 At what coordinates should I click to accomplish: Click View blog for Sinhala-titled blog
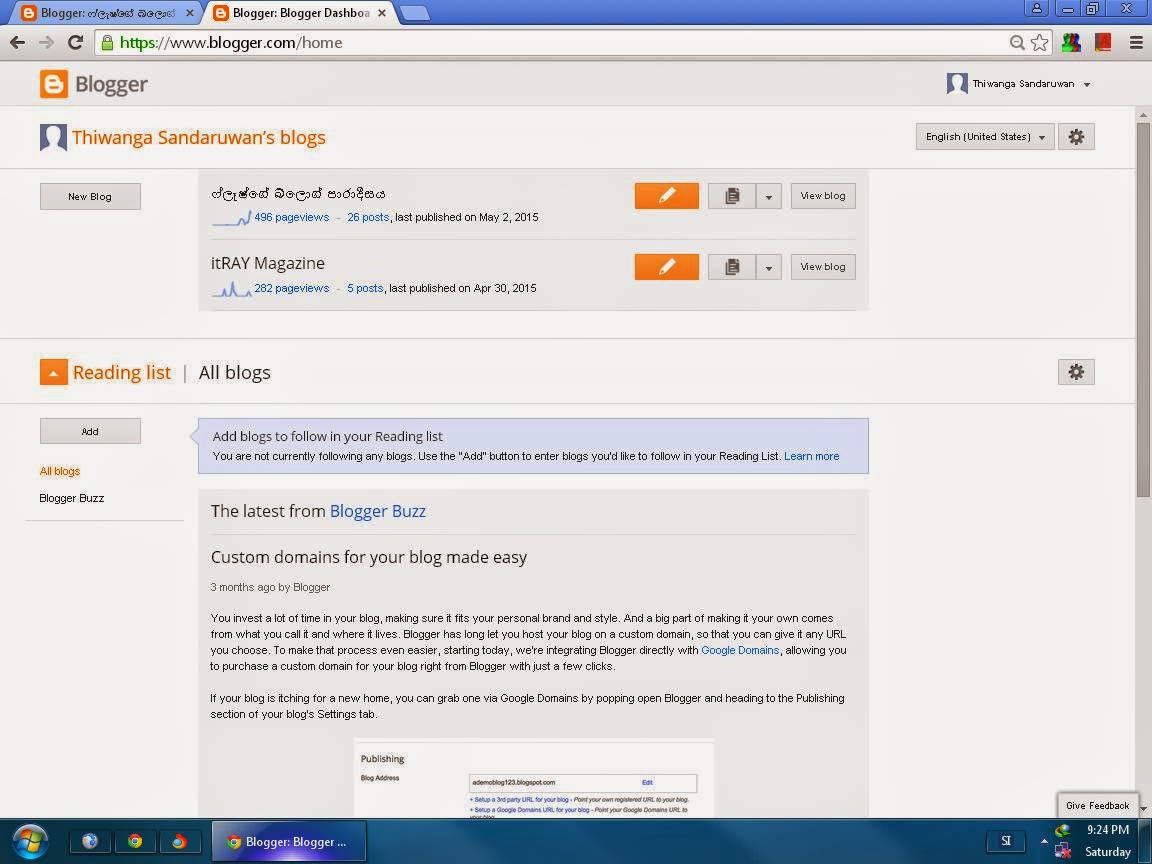coord(823,196)
